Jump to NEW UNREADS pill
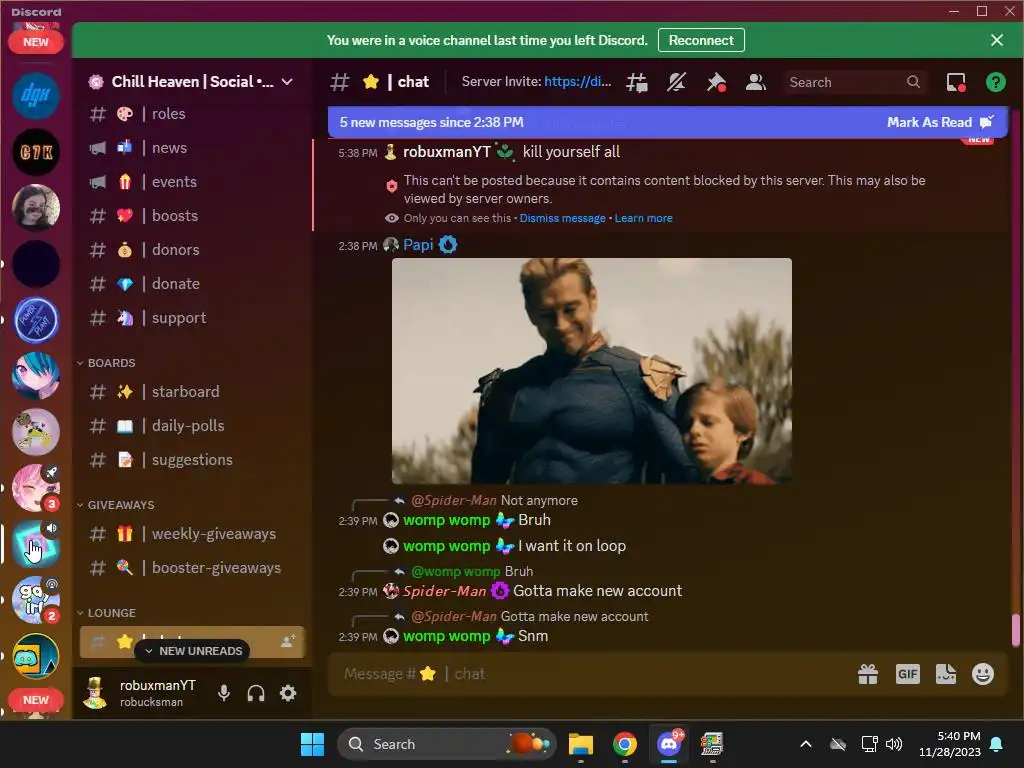 point(193,651)
